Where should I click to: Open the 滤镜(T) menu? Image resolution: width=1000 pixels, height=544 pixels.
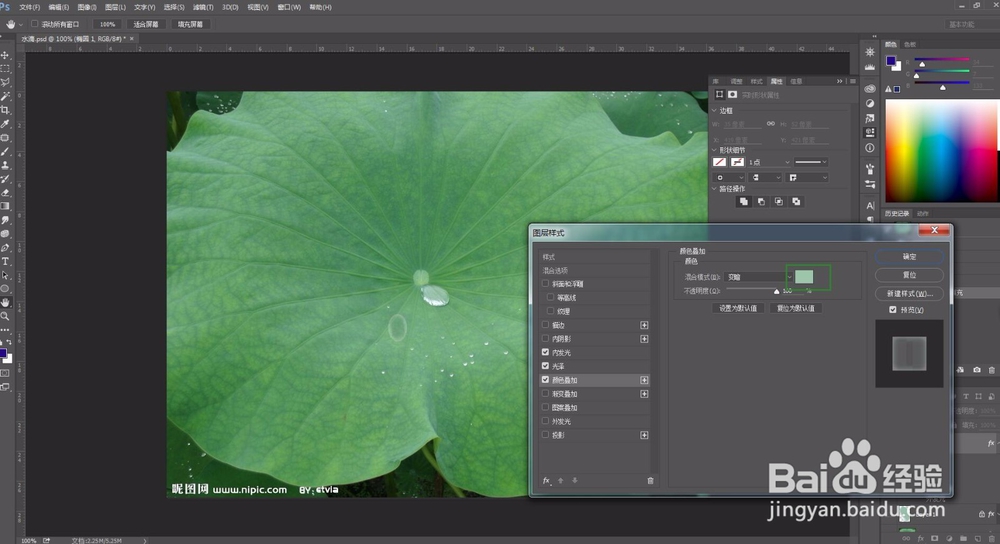coord(203,8)
